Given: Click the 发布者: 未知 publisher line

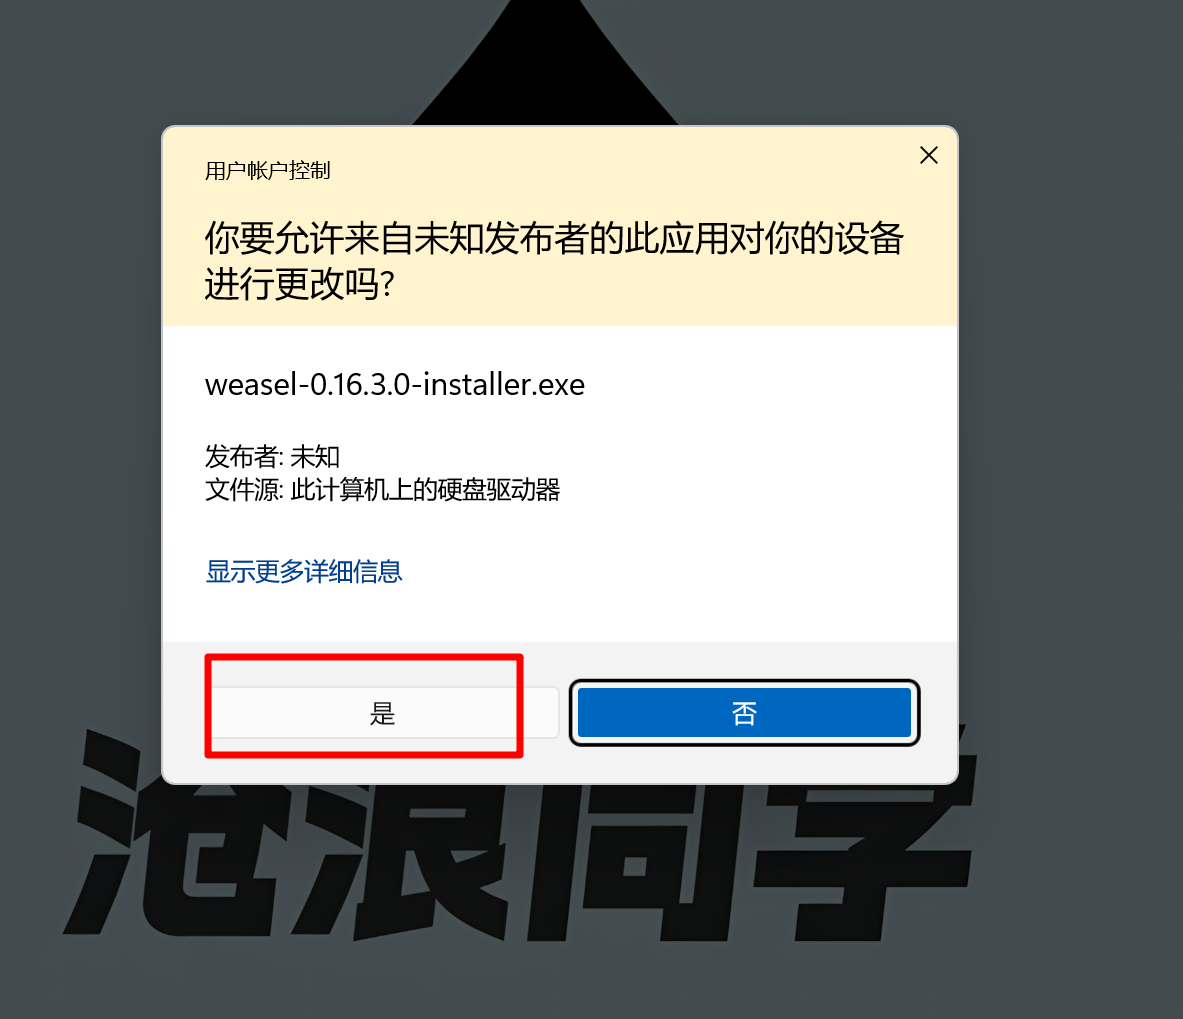Looking at the screenshot, I should click(272, 456).
